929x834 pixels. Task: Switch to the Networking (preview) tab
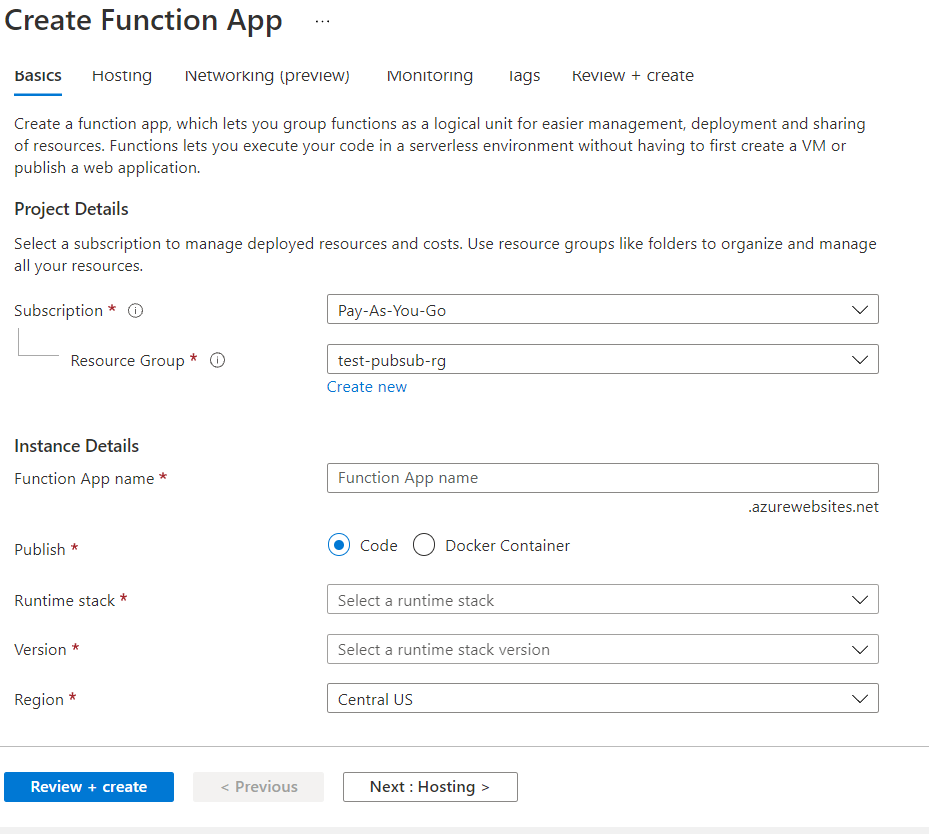click(x=267, y=76)
